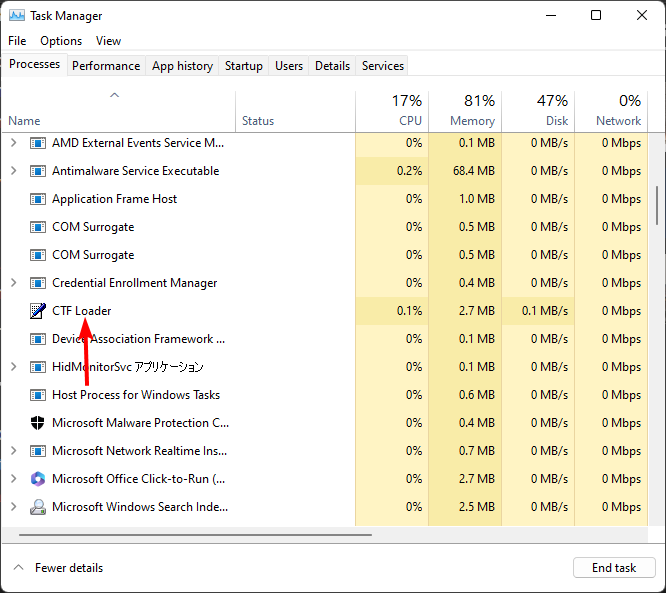Expand the AMD External Events Service row
The image size is (666, 593).
[14, 143]
